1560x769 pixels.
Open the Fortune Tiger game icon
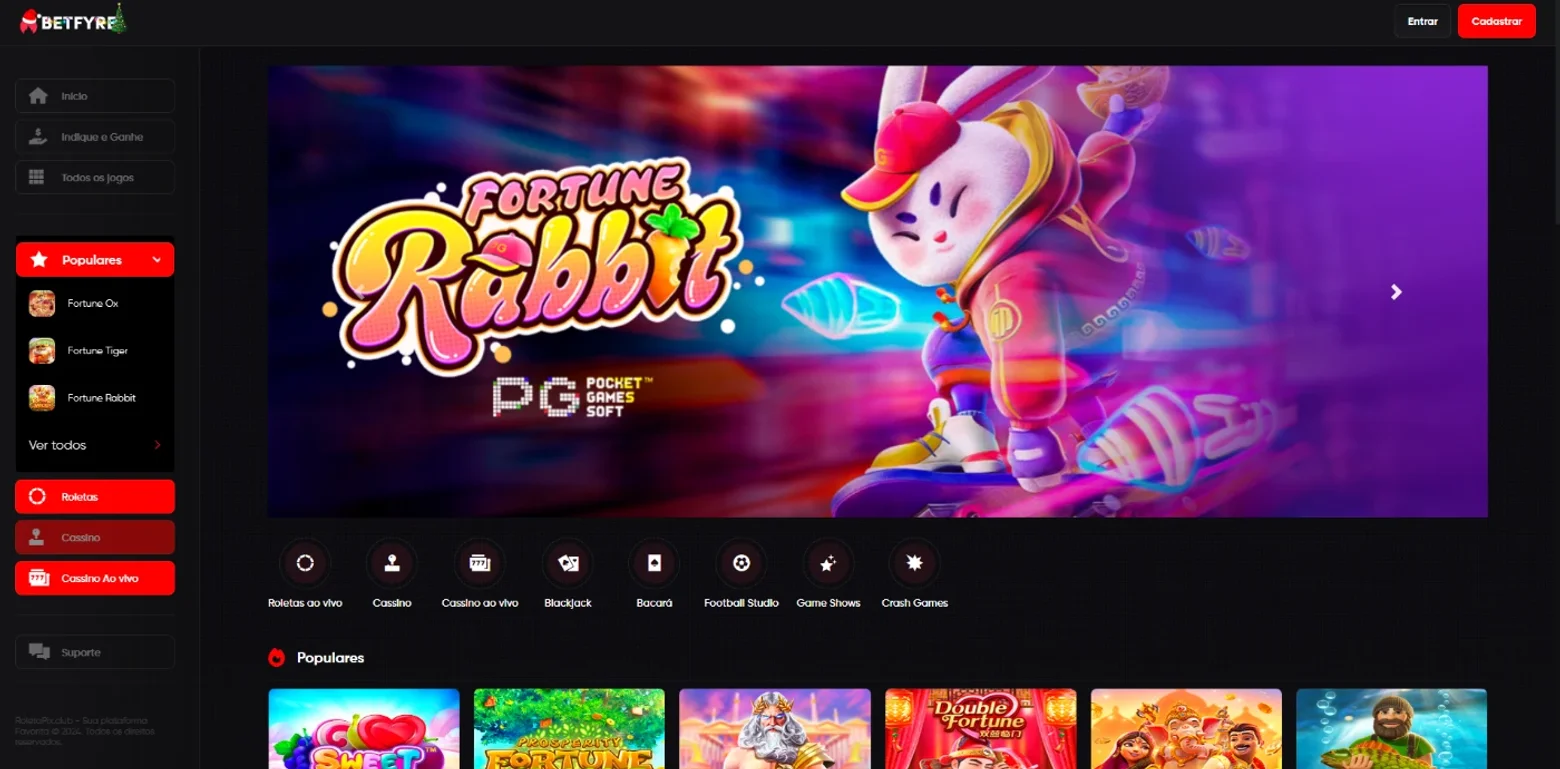click(42, 351)
